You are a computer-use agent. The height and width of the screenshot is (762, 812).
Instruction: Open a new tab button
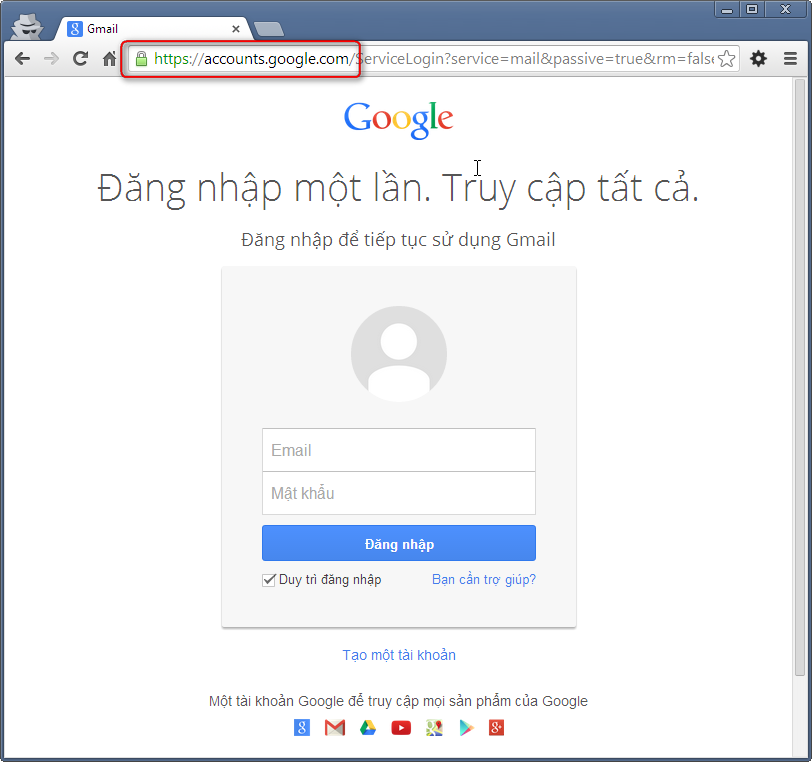269,29
